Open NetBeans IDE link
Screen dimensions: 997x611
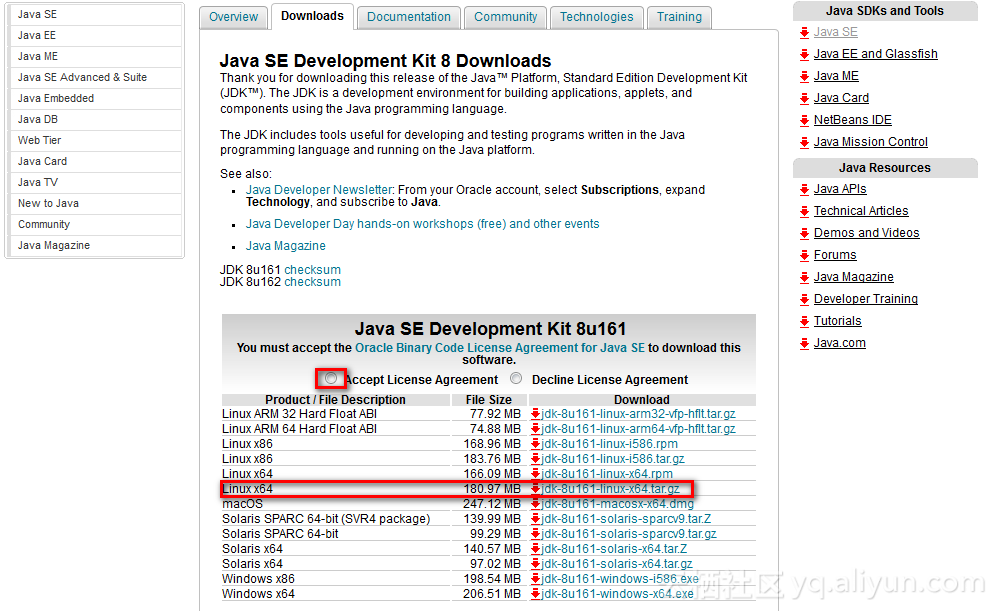pos(853,120)
